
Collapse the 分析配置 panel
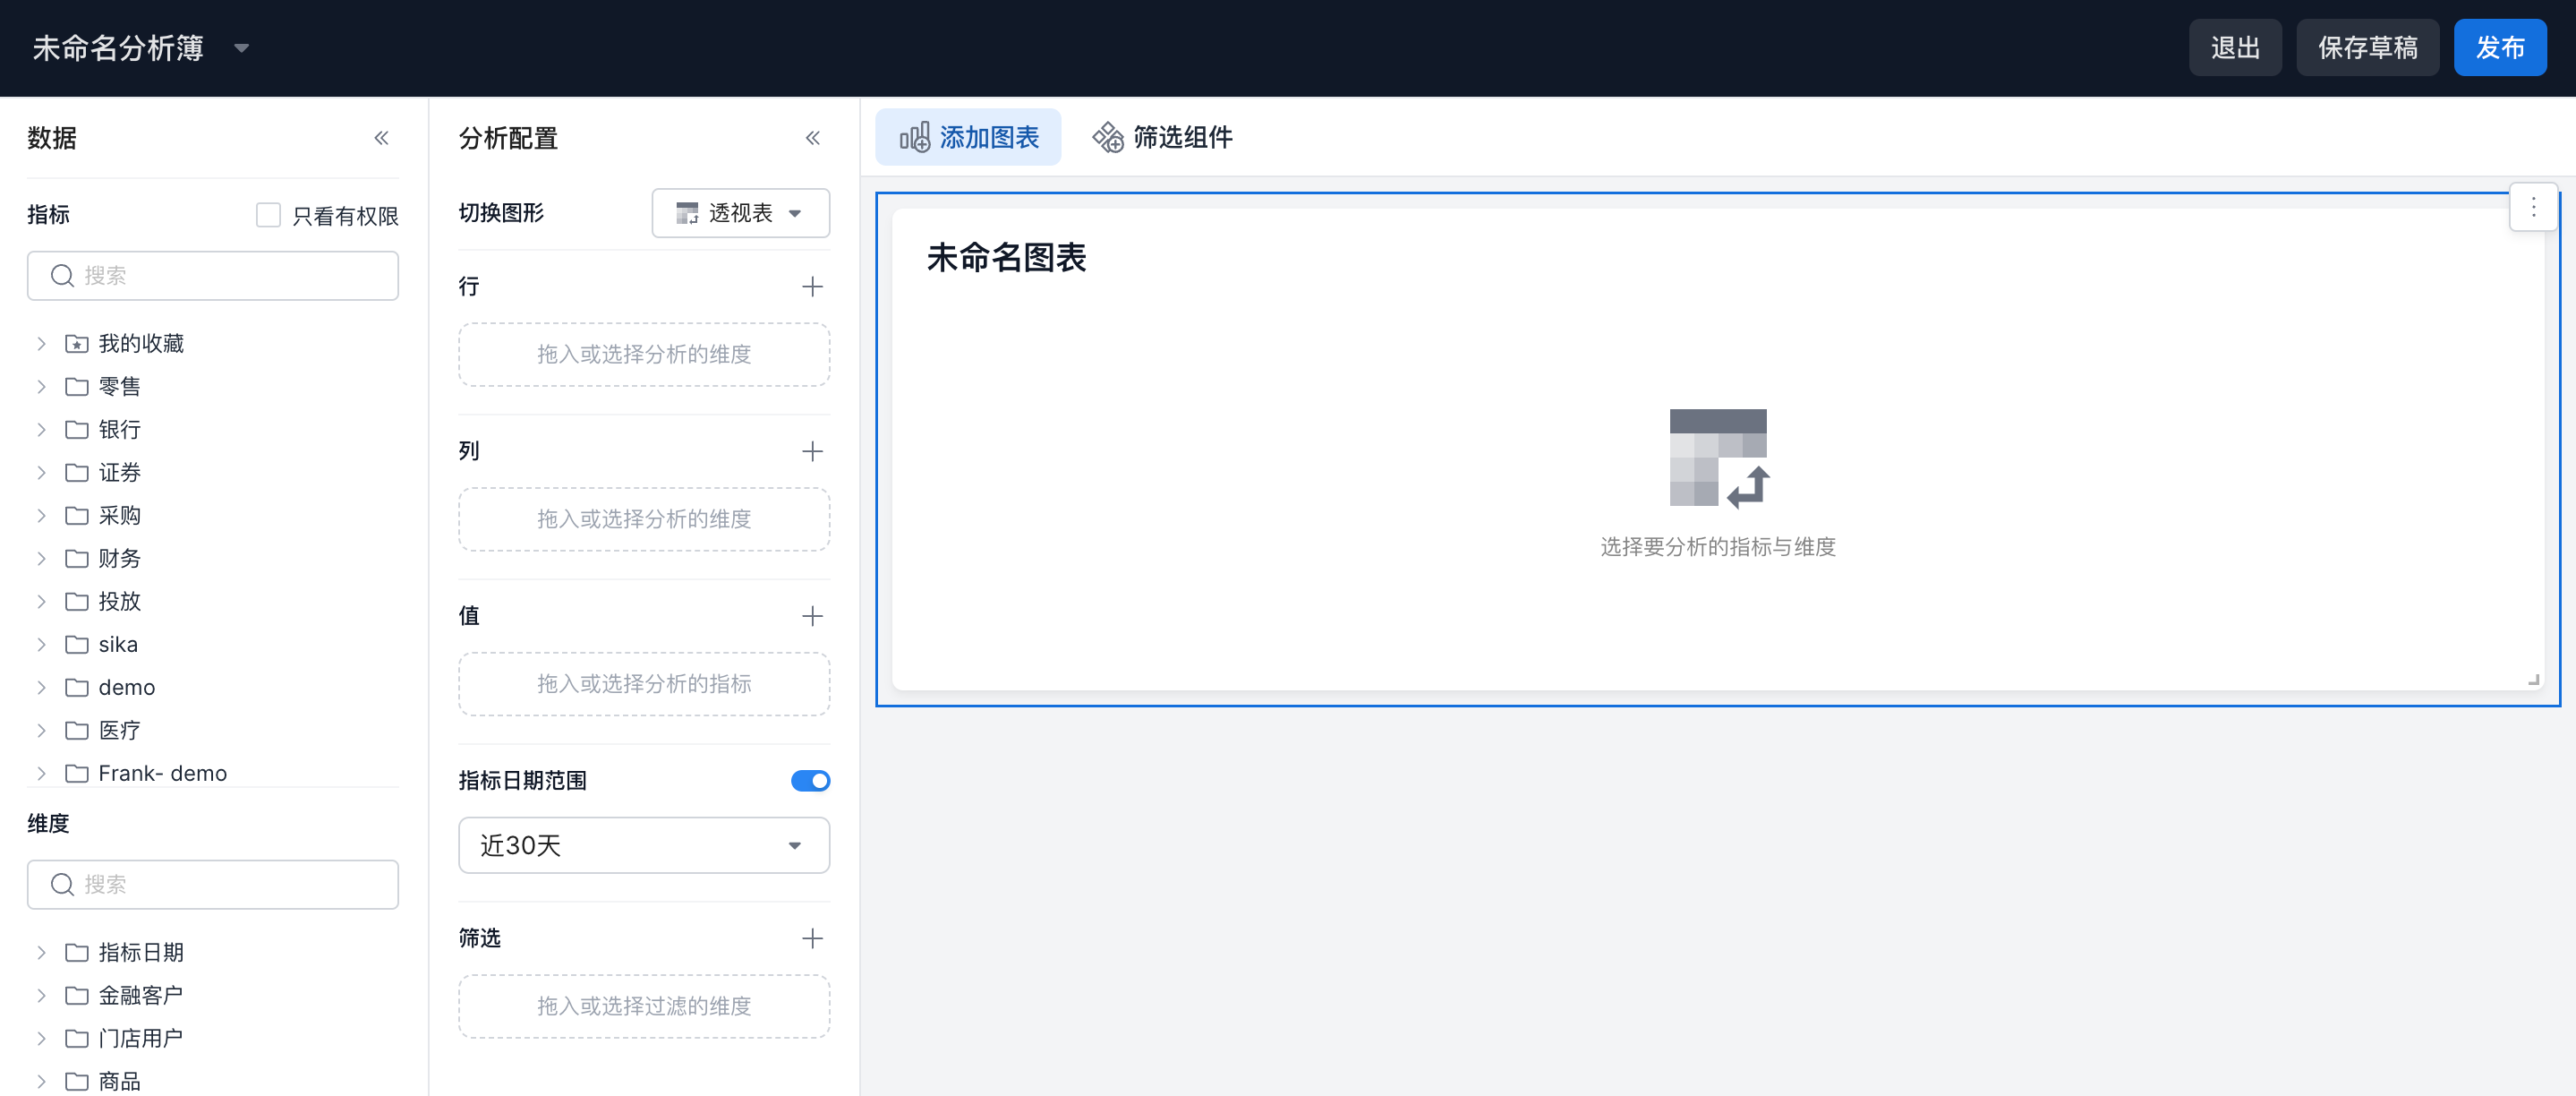pyautogui.click(x=812, y=138)
